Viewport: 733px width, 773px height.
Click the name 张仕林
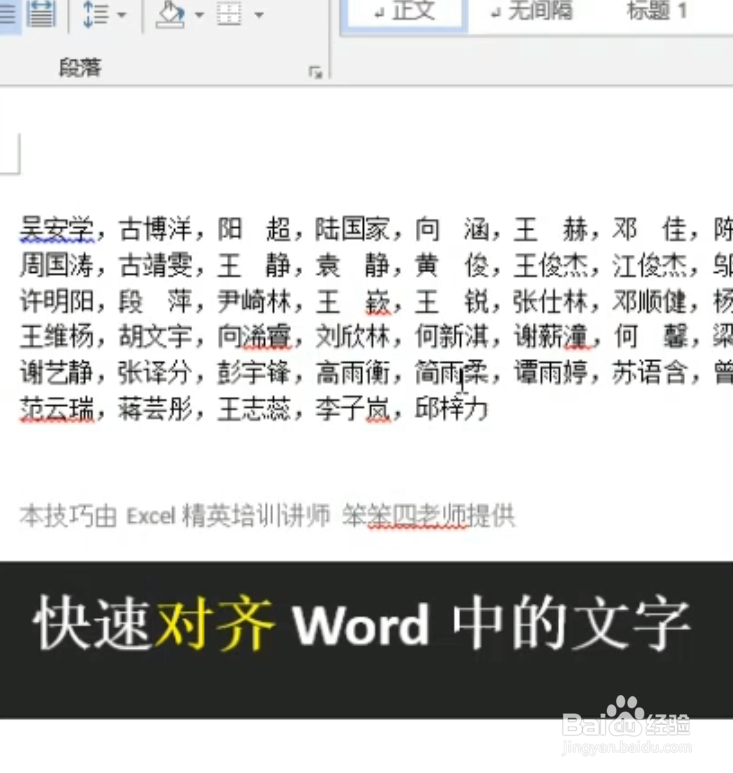point(551,301)
